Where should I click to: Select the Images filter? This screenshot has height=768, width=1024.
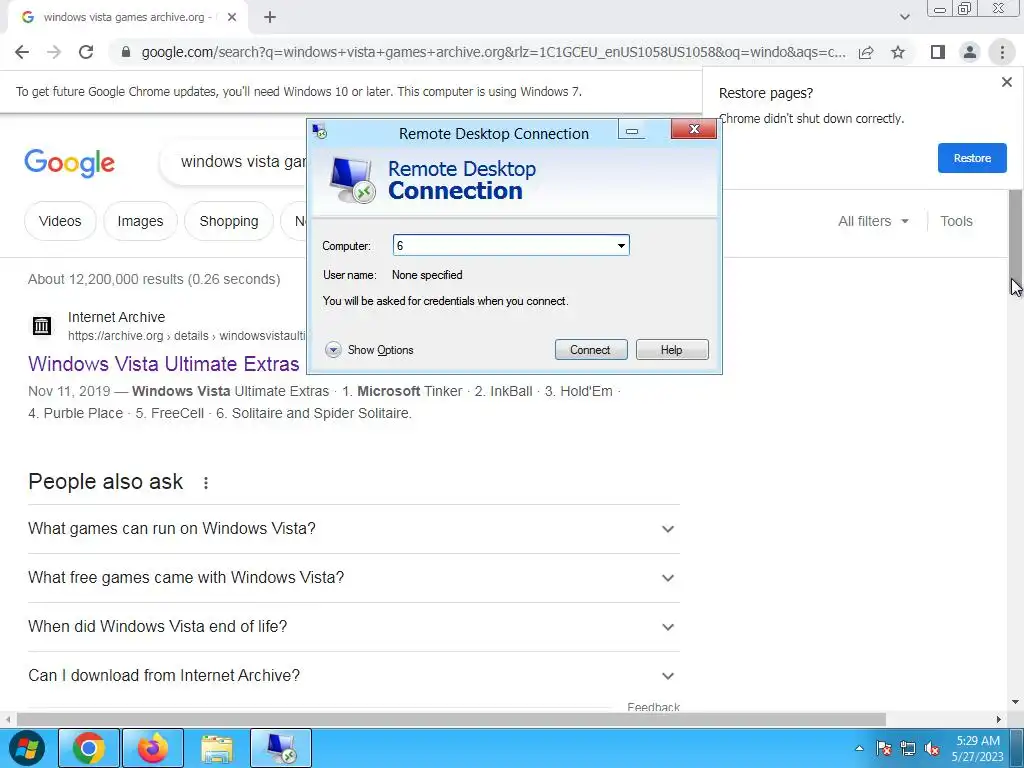coord(140,221)
